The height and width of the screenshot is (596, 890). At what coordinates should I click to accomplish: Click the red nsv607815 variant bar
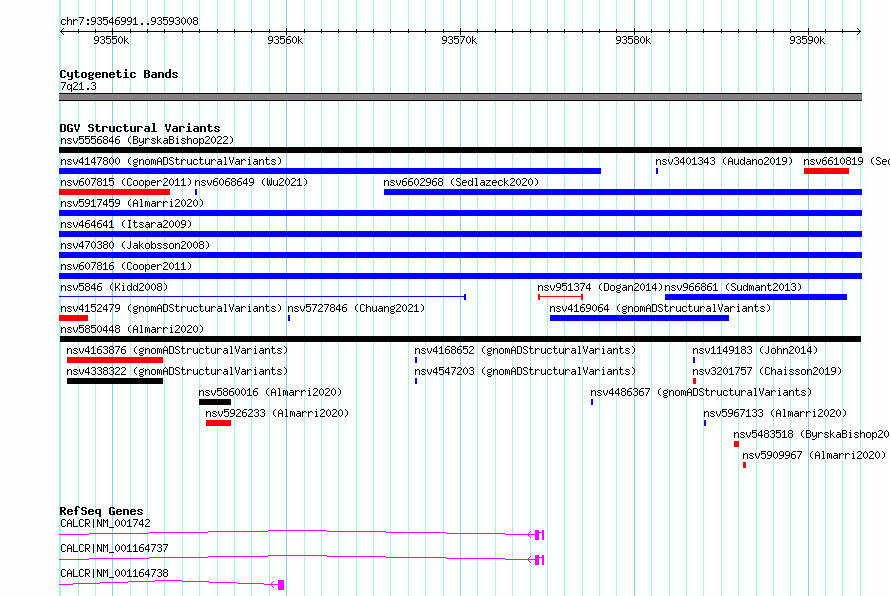click(115, 192)
